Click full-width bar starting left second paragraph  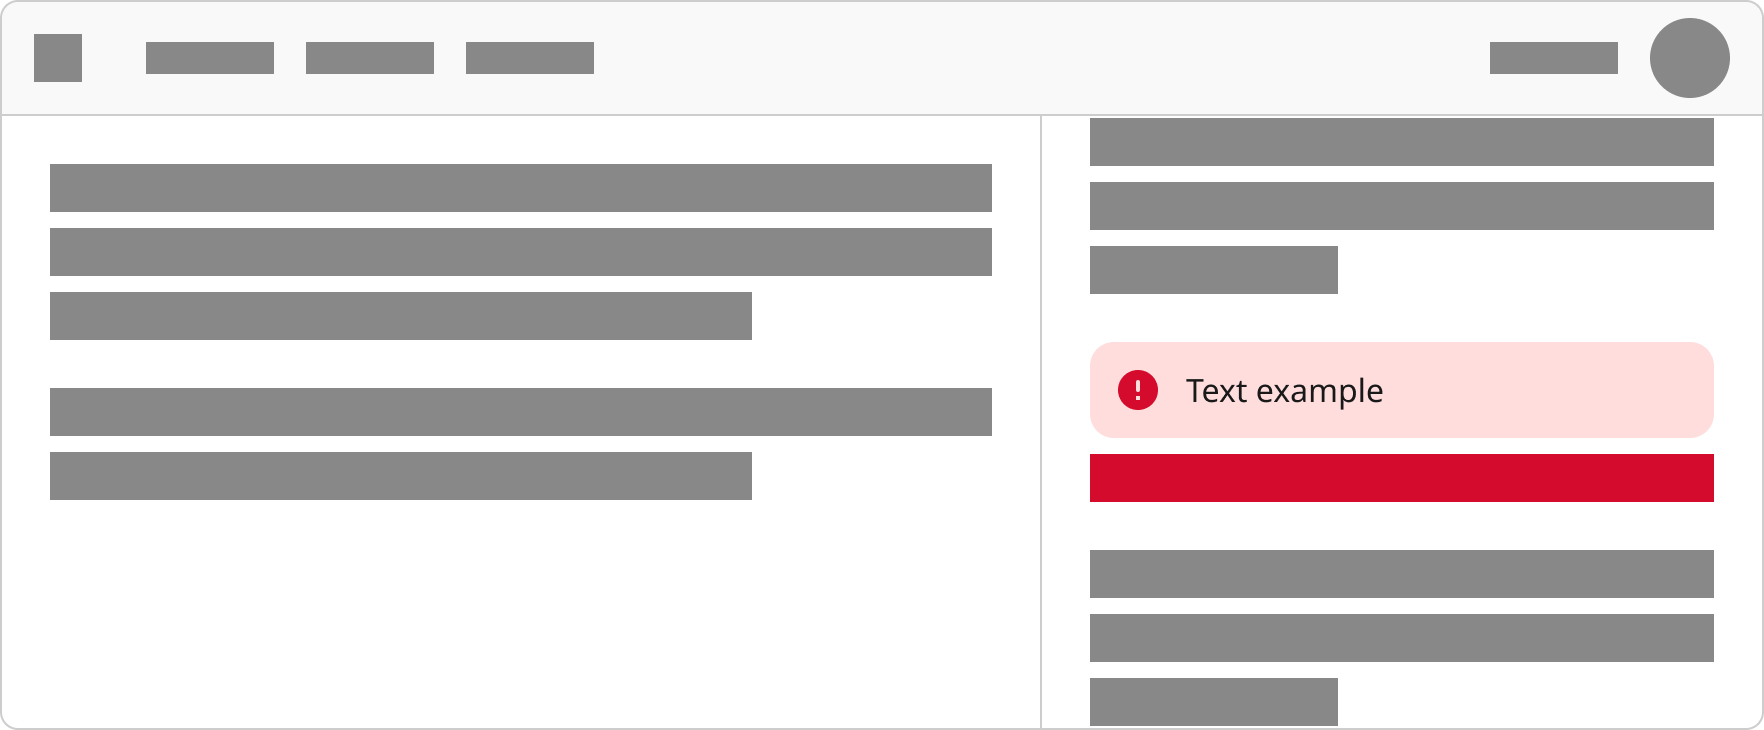tap(521, 412)
